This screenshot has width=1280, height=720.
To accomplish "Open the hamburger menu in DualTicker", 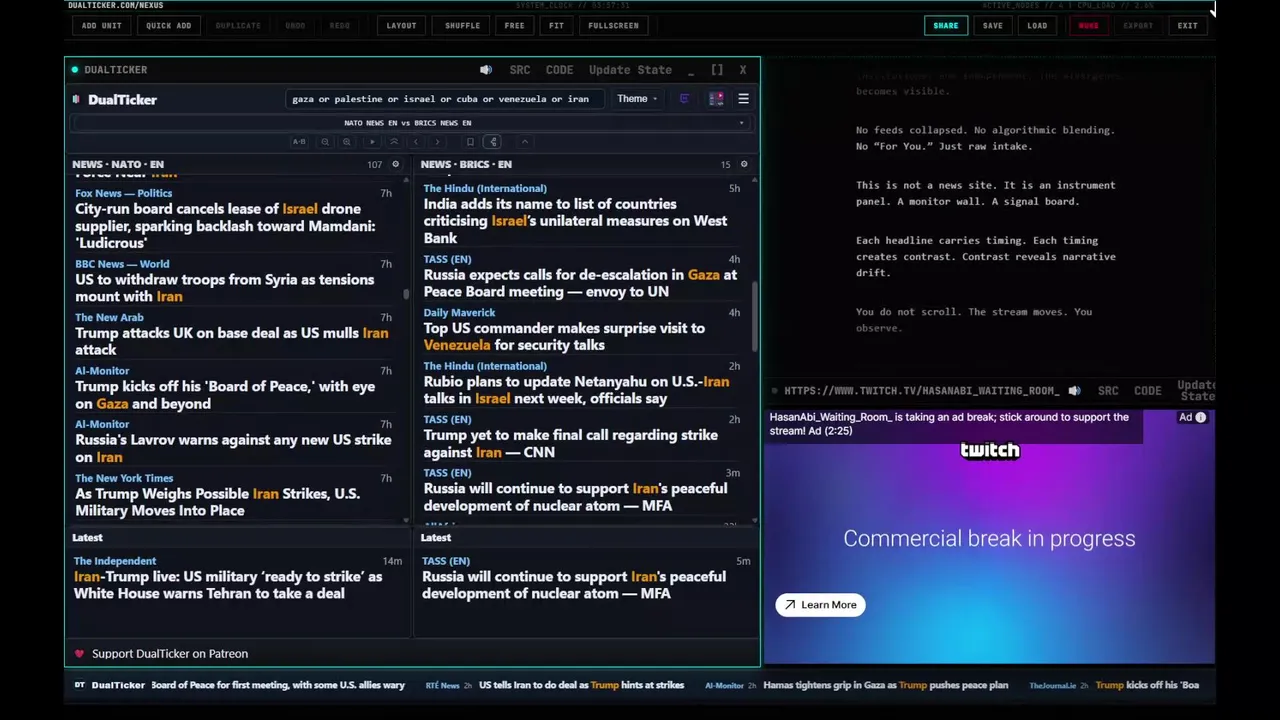I will 743,99.
